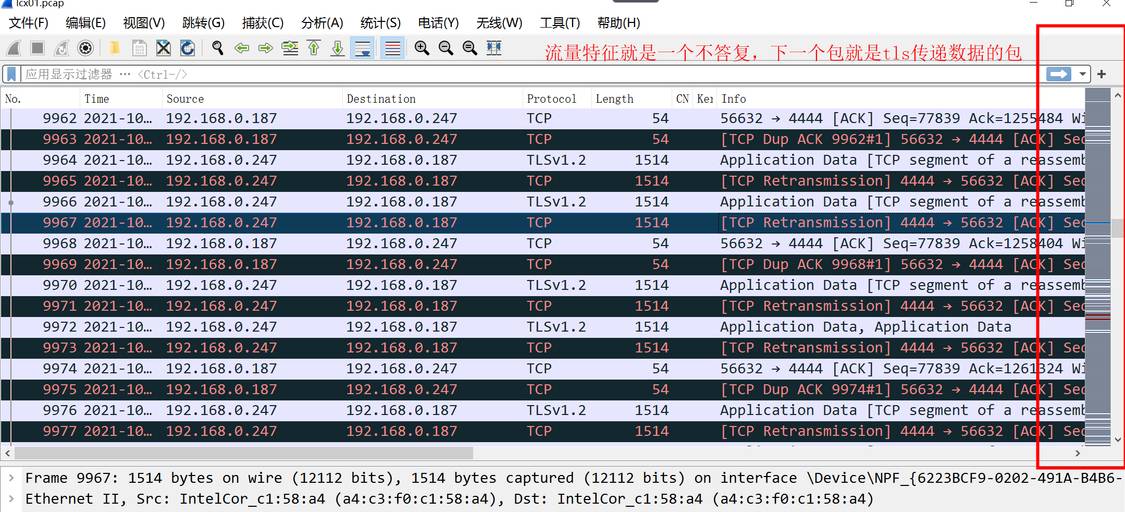This screenshot has width=1125, height=512.
Task: Open the 文件(F) menu
Action: 28,23
